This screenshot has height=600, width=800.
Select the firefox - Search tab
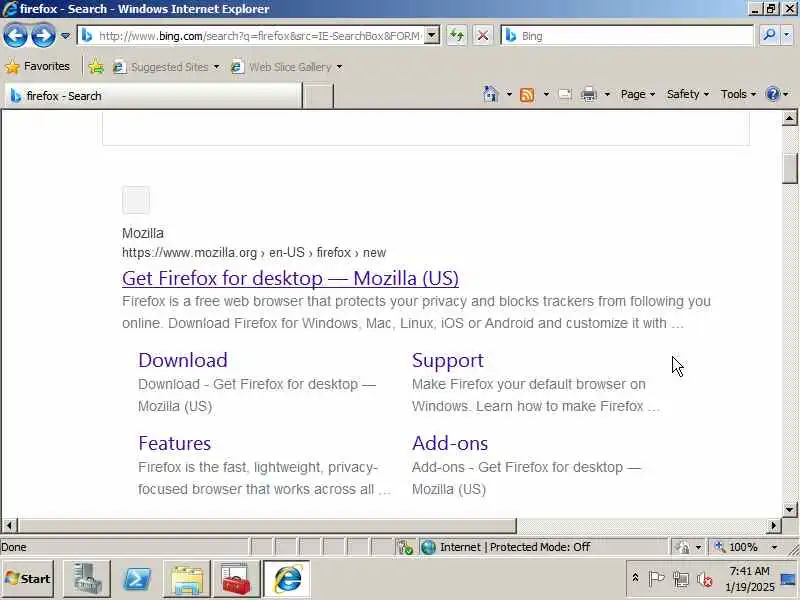point(153,96)
